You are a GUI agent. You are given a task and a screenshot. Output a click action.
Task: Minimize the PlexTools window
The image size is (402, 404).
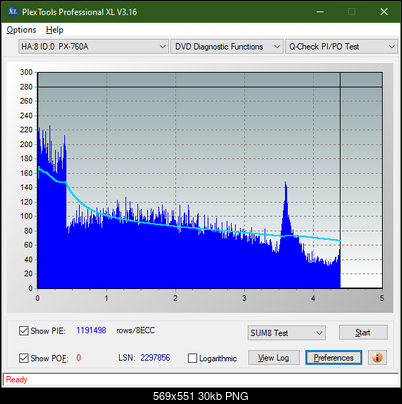(320, 12)
